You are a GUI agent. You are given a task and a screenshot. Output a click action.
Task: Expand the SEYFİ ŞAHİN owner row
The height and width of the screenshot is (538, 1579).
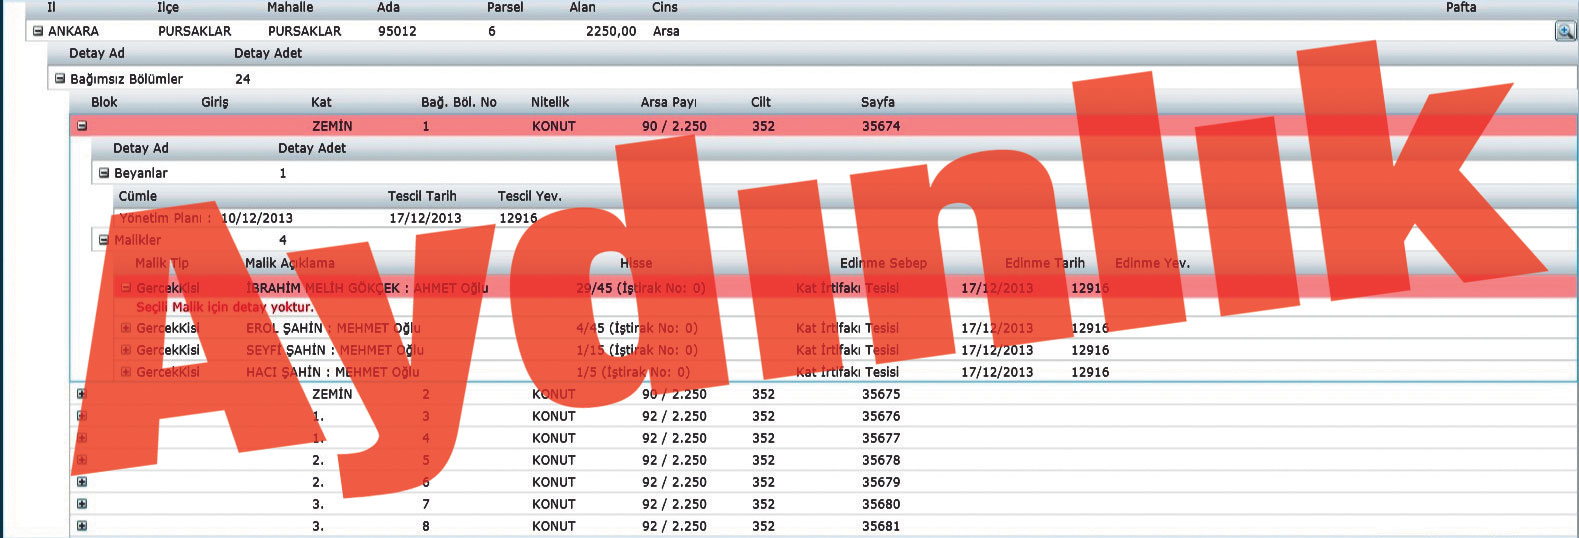[126, 350]
